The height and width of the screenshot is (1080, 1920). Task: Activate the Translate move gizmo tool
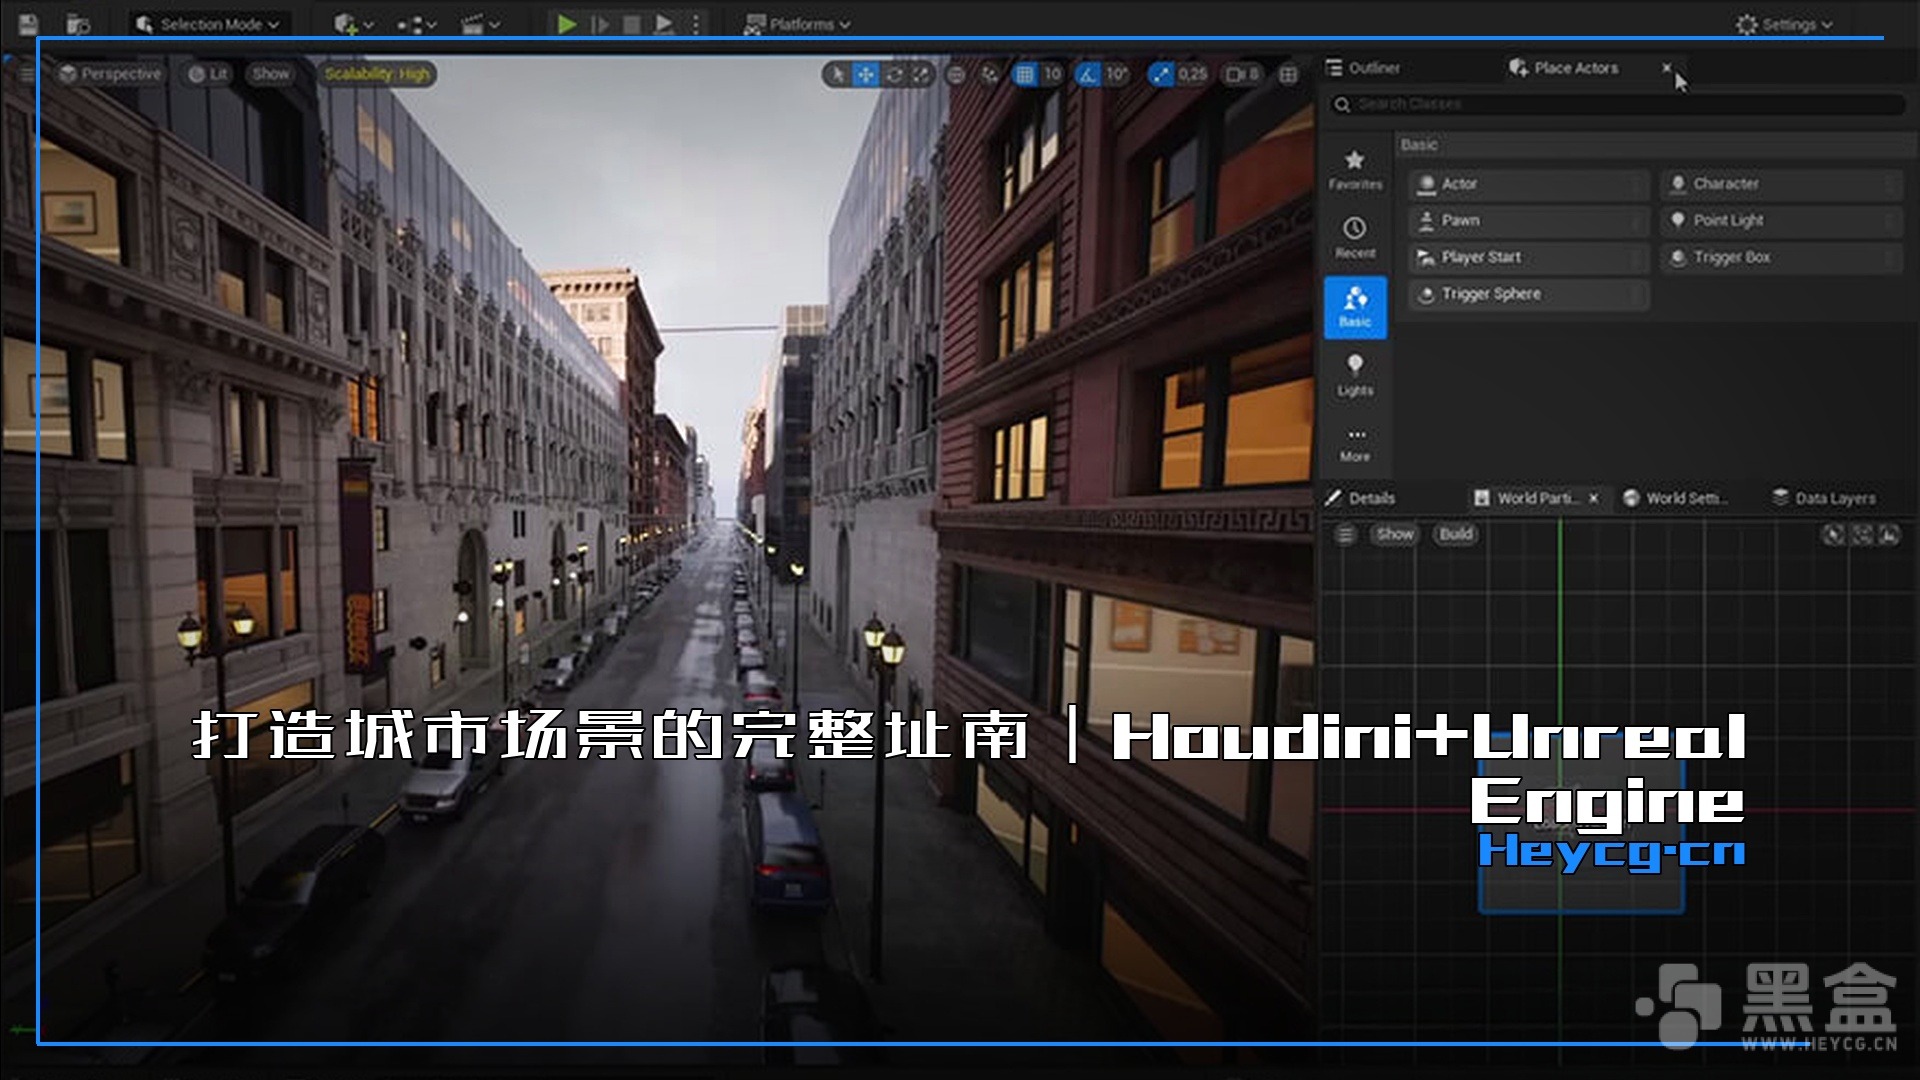point(866,74)
